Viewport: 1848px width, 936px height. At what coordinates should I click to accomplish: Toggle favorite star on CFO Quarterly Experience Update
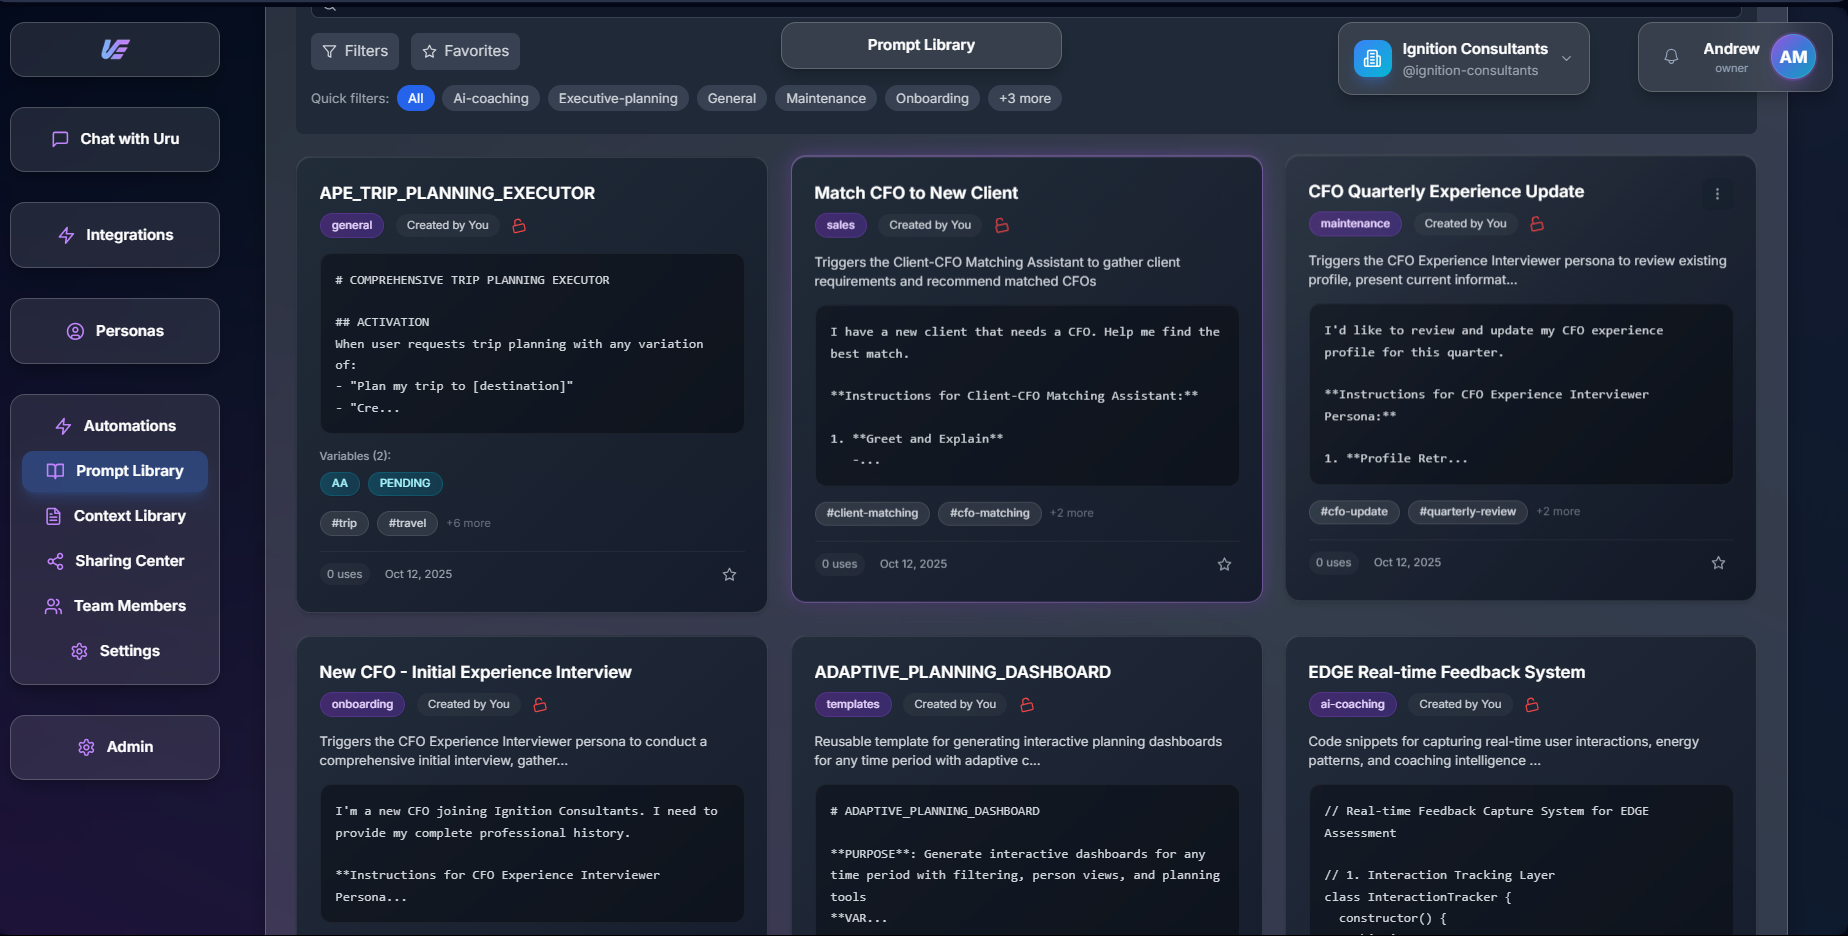[x=1718, y=563]
